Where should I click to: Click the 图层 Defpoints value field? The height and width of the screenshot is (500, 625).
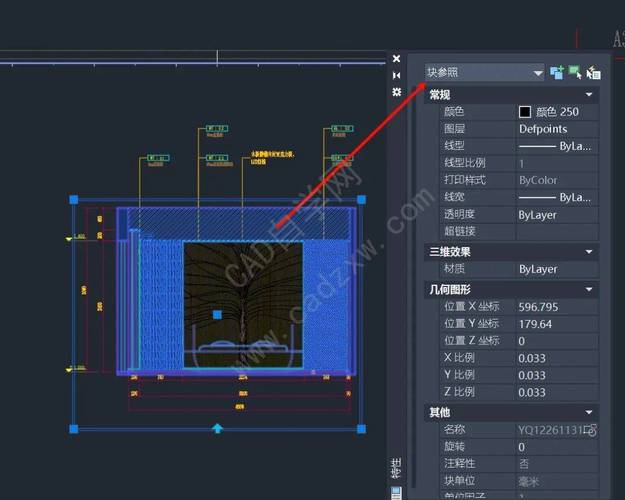tap(556, 129)
